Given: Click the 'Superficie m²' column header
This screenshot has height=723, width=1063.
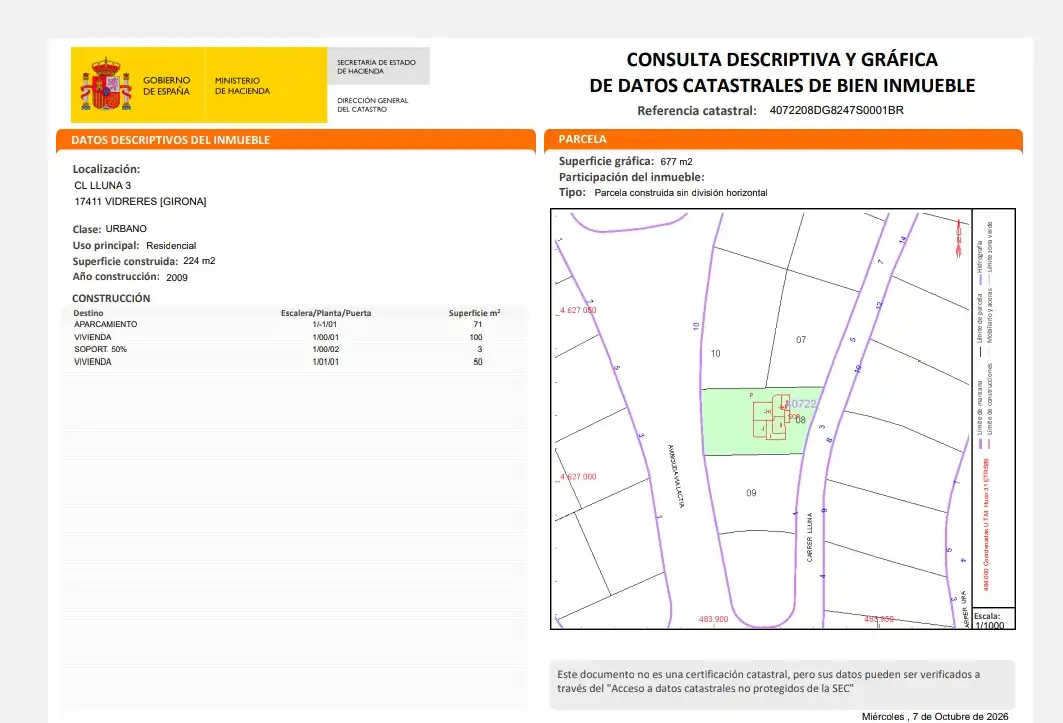Looking at the screenshot, I should pos(475,313).
